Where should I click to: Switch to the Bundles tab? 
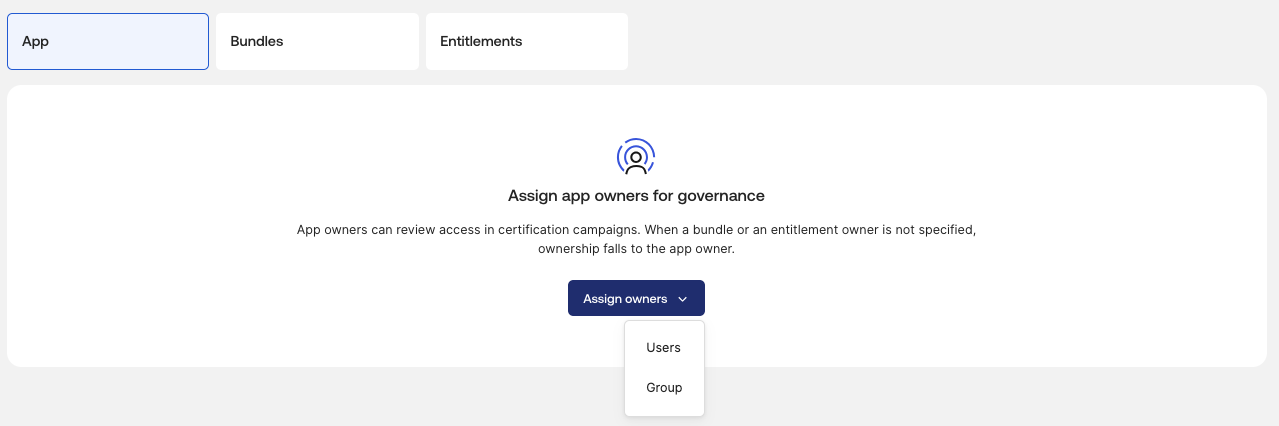[x=317, y=42]
